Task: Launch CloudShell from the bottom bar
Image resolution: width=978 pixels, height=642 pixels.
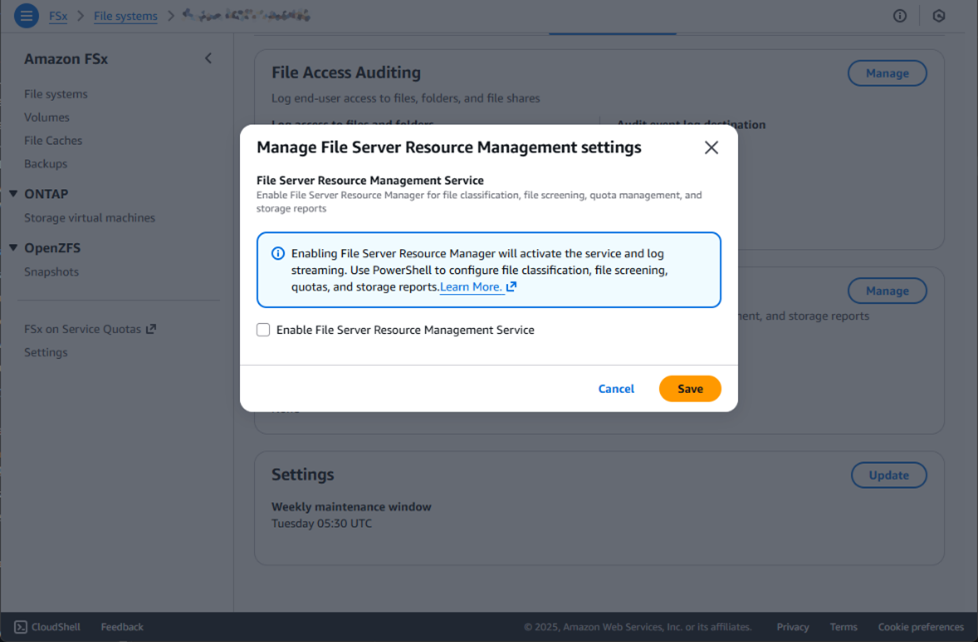Action: [46, 626]
